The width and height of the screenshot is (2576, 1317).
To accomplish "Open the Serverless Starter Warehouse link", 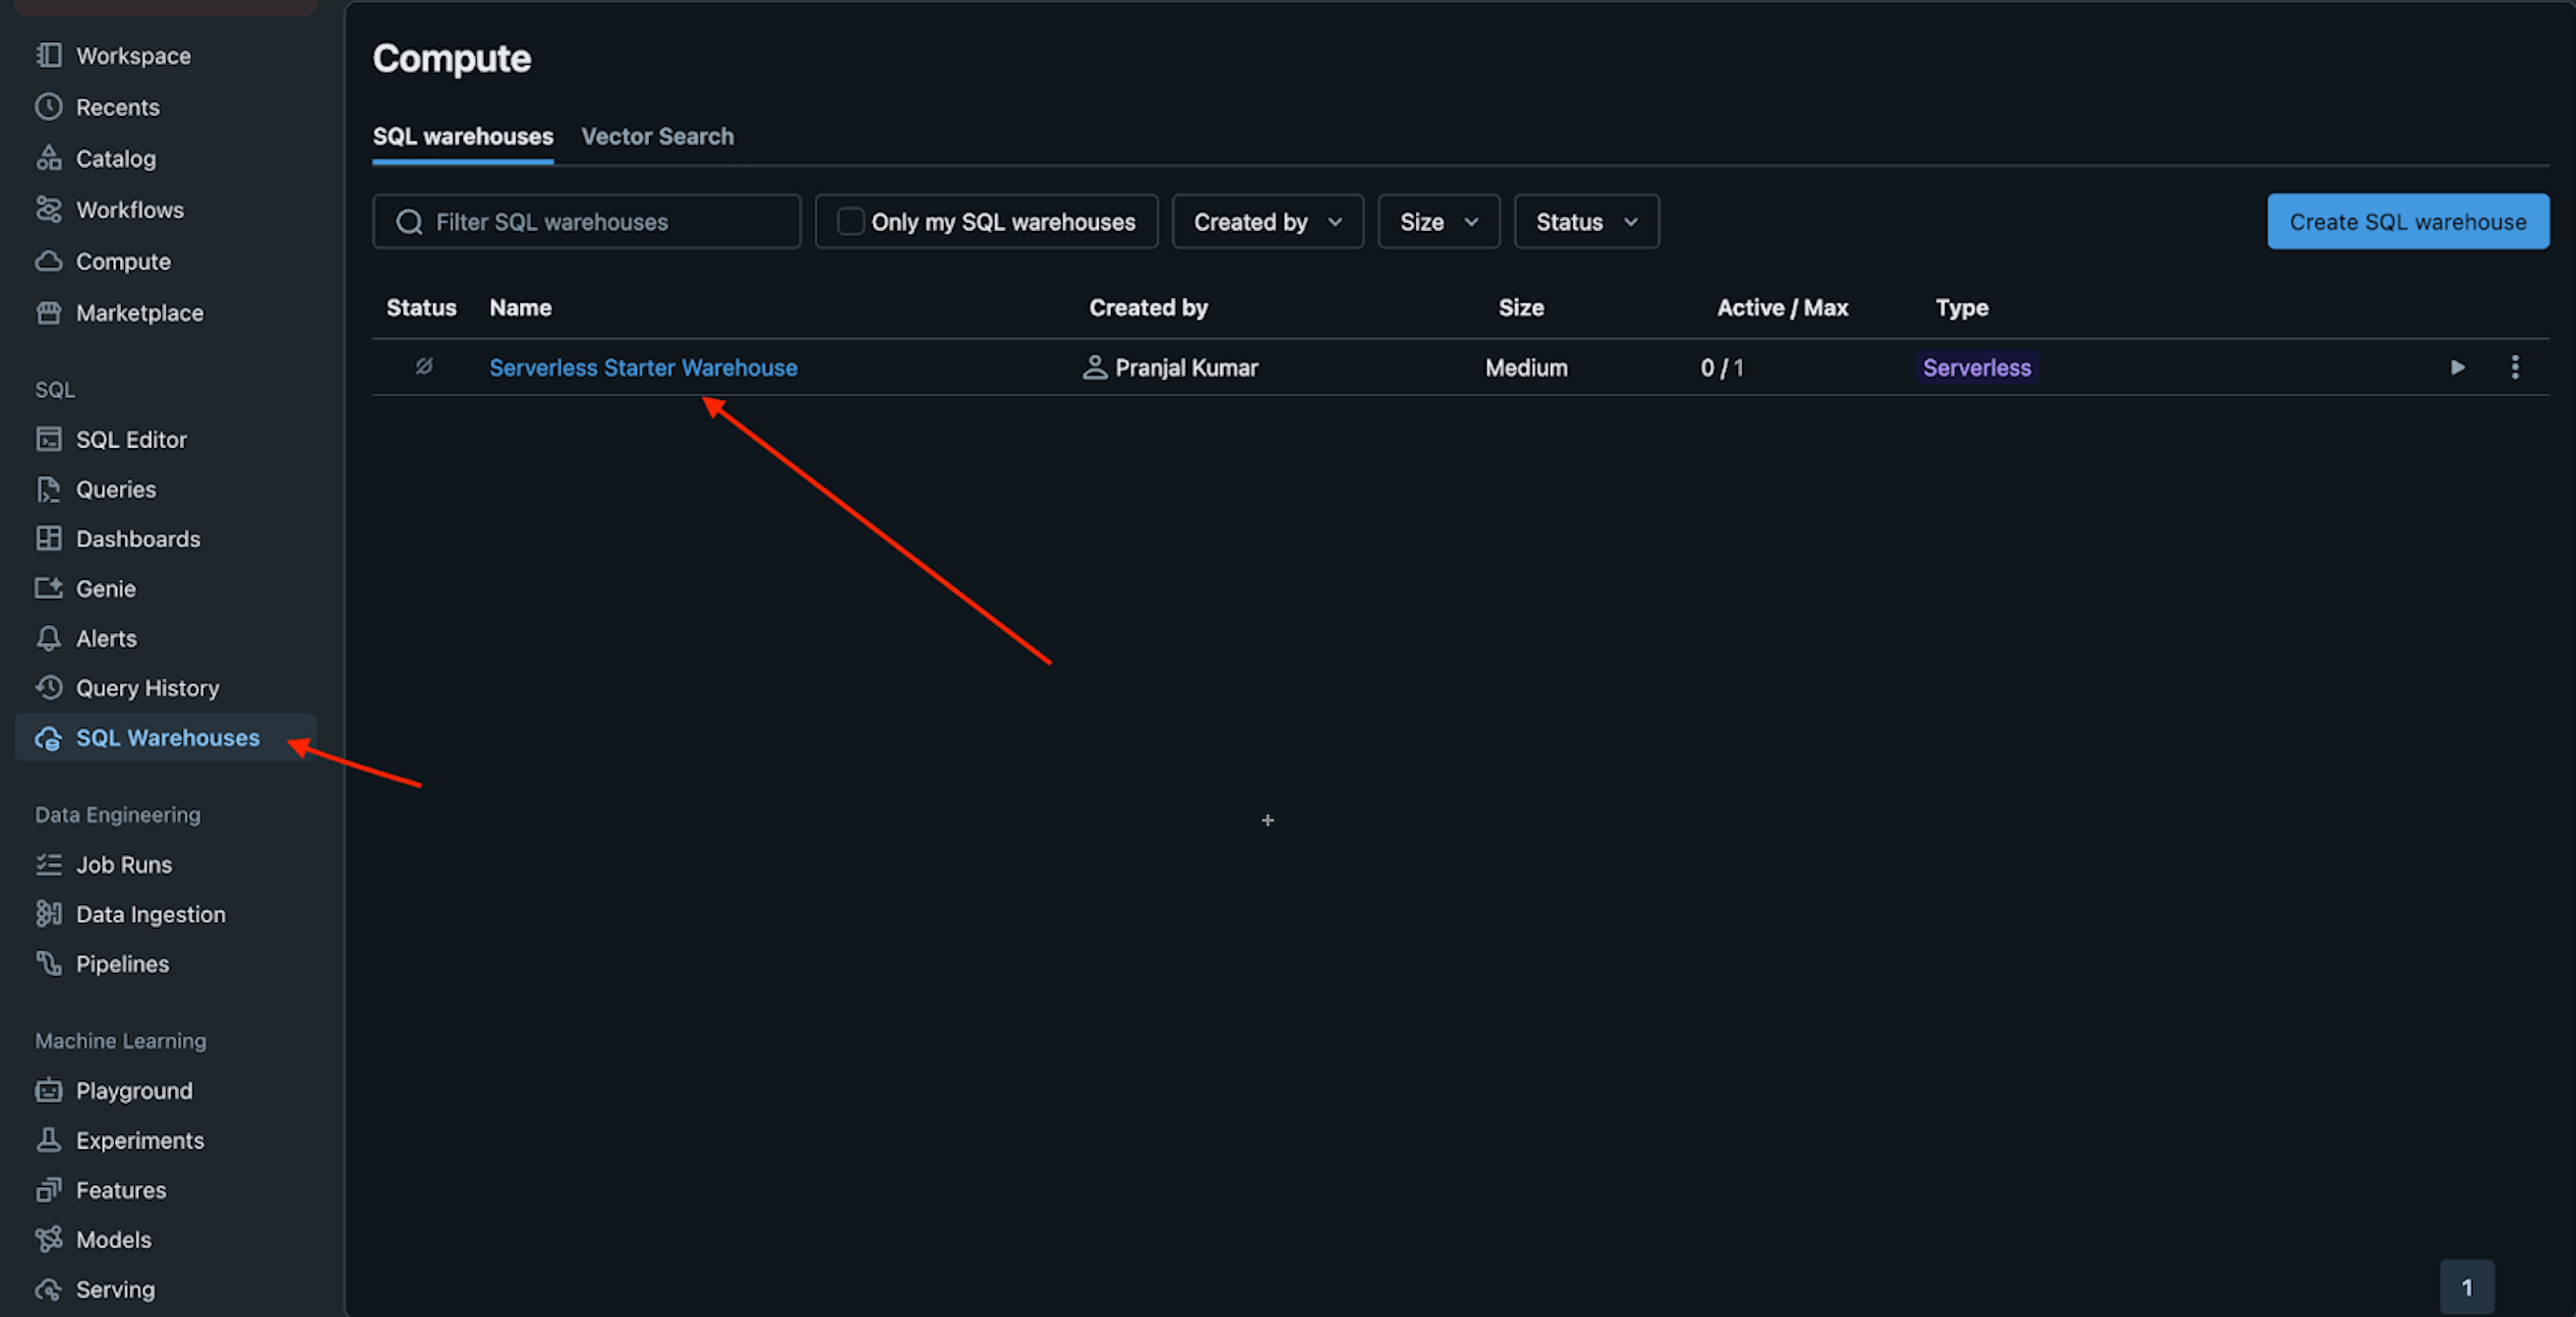I will (x=643, y=367).
